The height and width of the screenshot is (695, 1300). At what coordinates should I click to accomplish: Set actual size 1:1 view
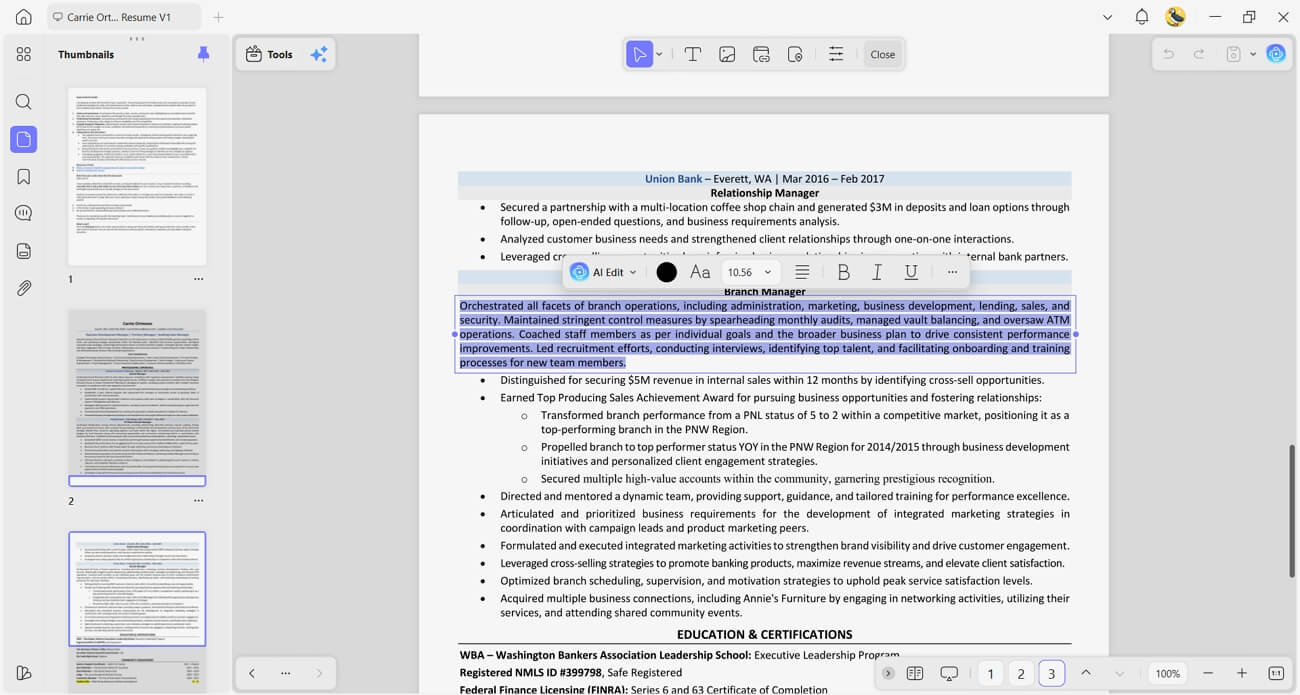click(1276, 673)
